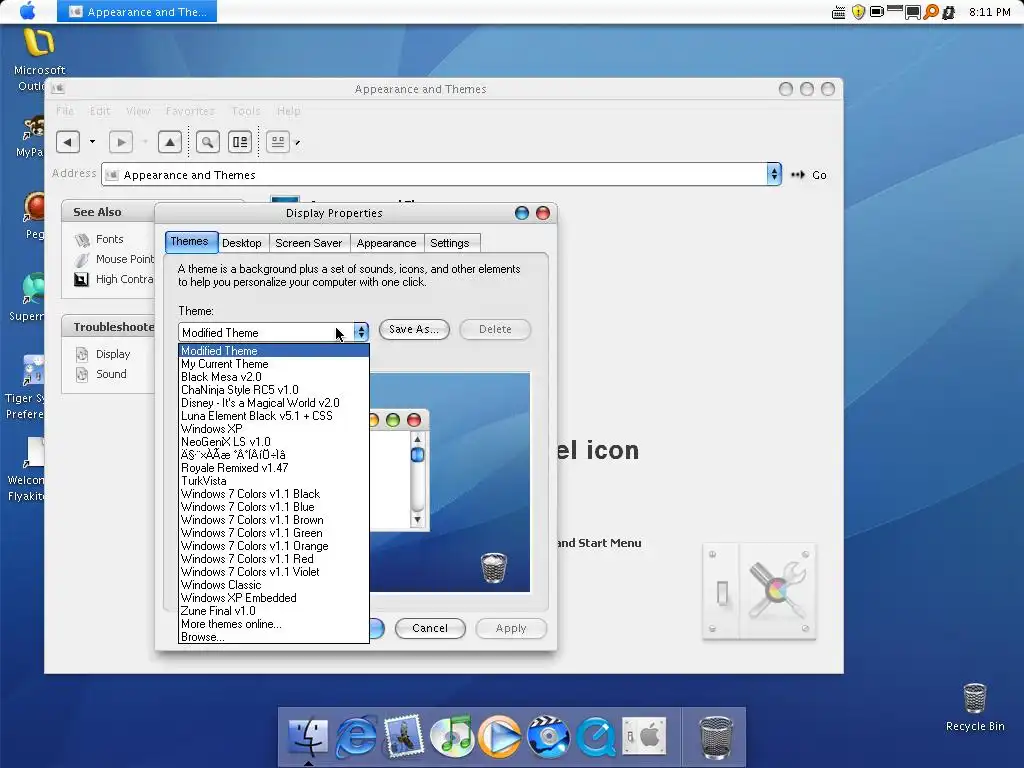The height and width of the screenshot is (768, 1024).
Task: Open Finder icon in the dock
Action: pos(308,736)
